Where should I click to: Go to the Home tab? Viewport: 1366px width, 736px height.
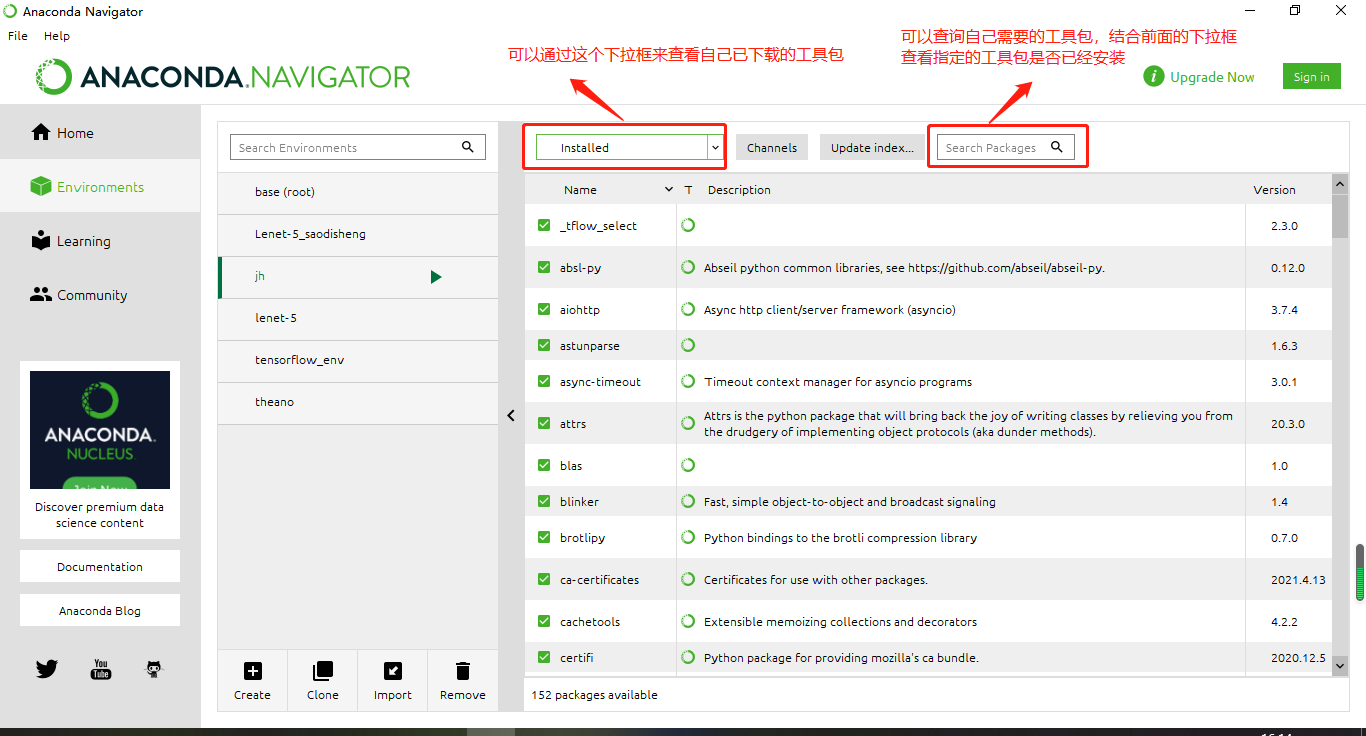(x=100, y=132)
